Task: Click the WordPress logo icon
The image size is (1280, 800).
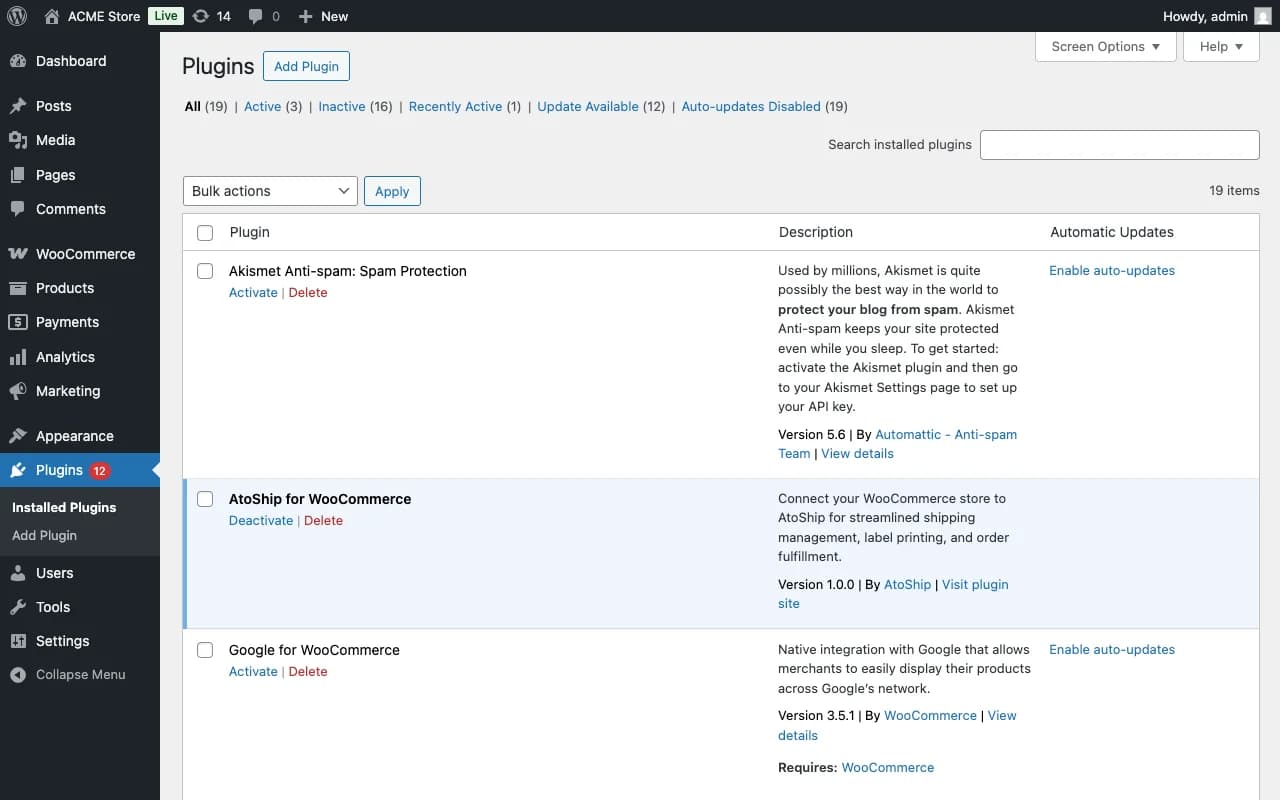Action: (x=16, y=16)
